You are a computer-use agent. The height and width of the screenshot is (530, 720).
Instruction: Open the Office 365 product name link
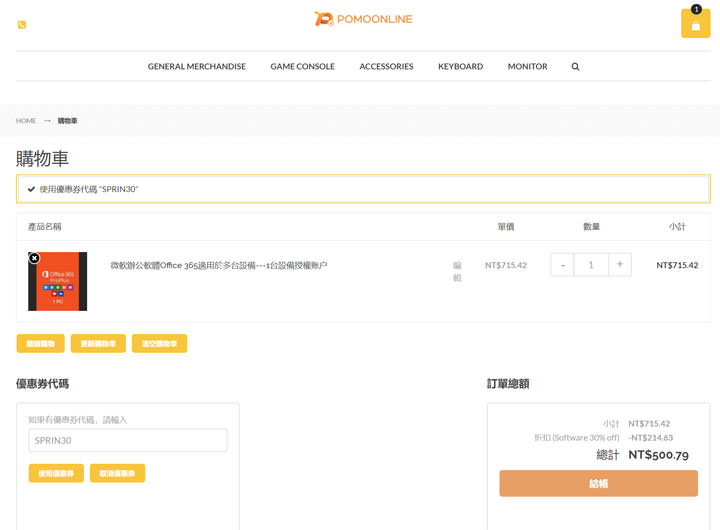pyautogui.click(x=219, y=265)
